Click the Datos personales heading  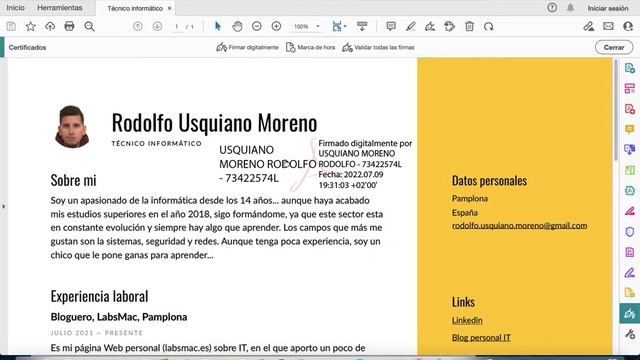point(489,181)
